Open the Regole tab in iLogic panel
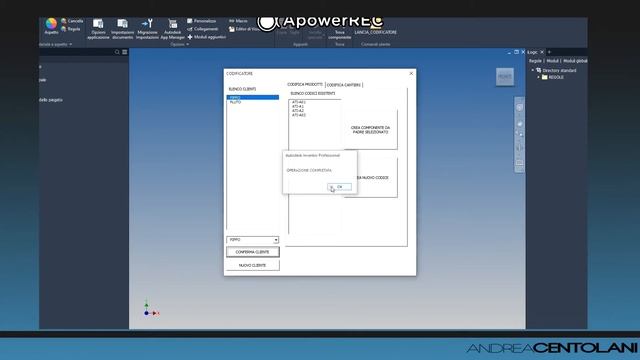The height and width of the screenshot is (360, 640). point(535,61)
